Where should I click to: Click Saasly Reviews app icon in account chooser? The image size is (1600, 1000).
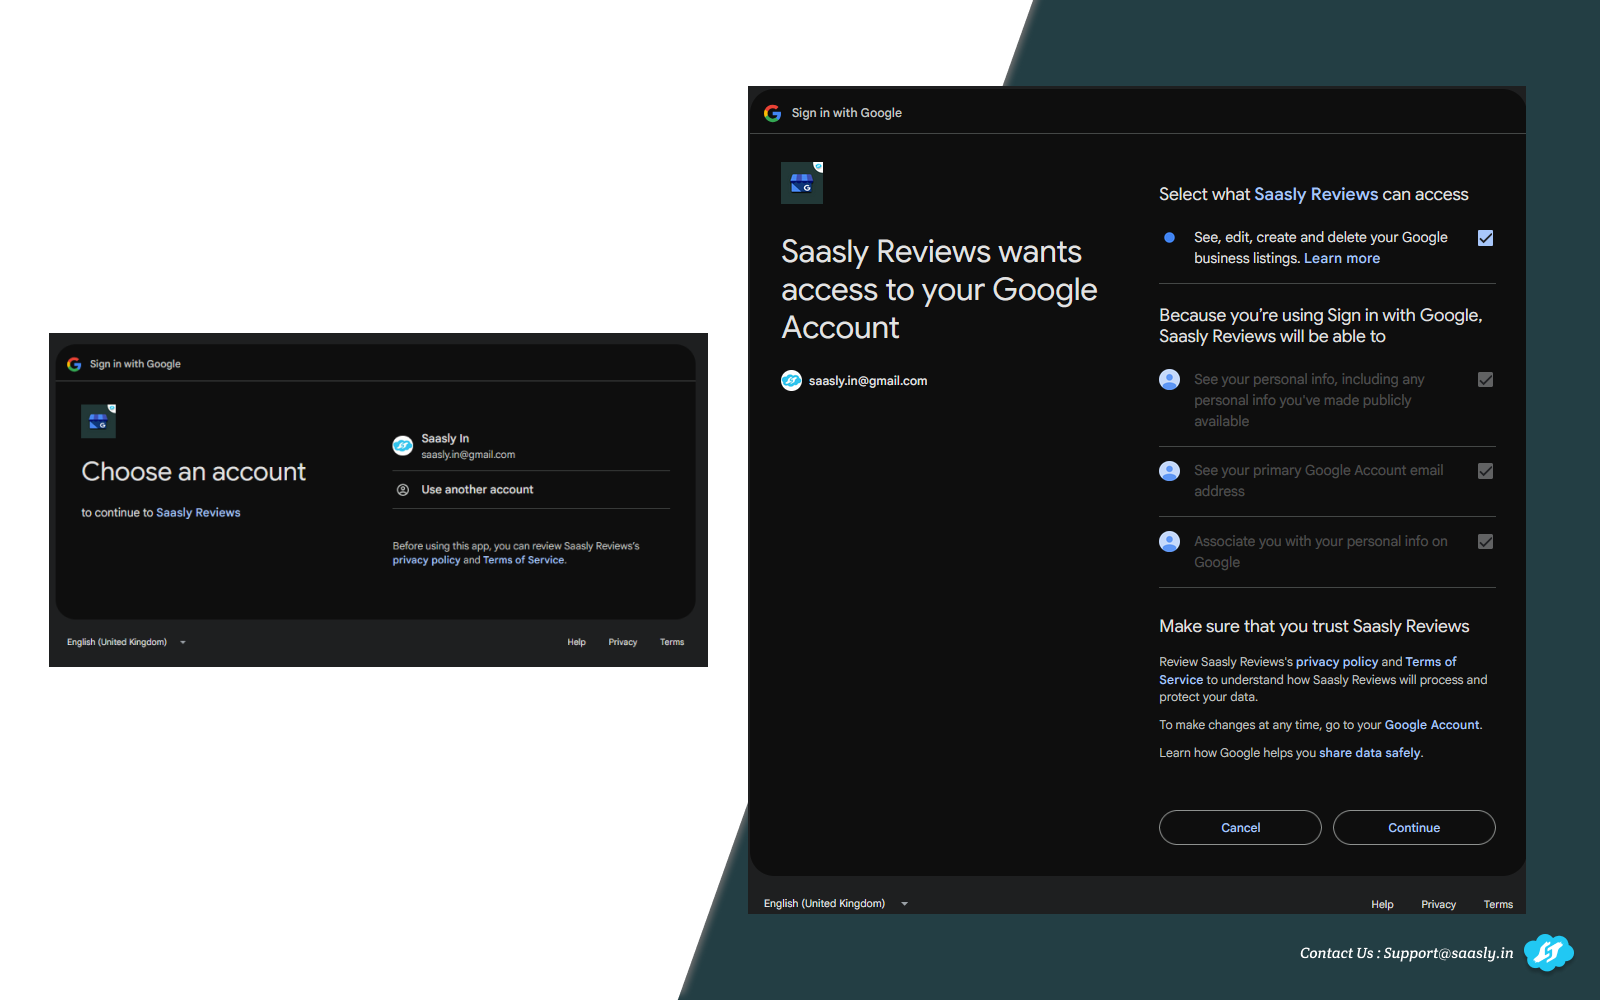click(x=98, y=421)
